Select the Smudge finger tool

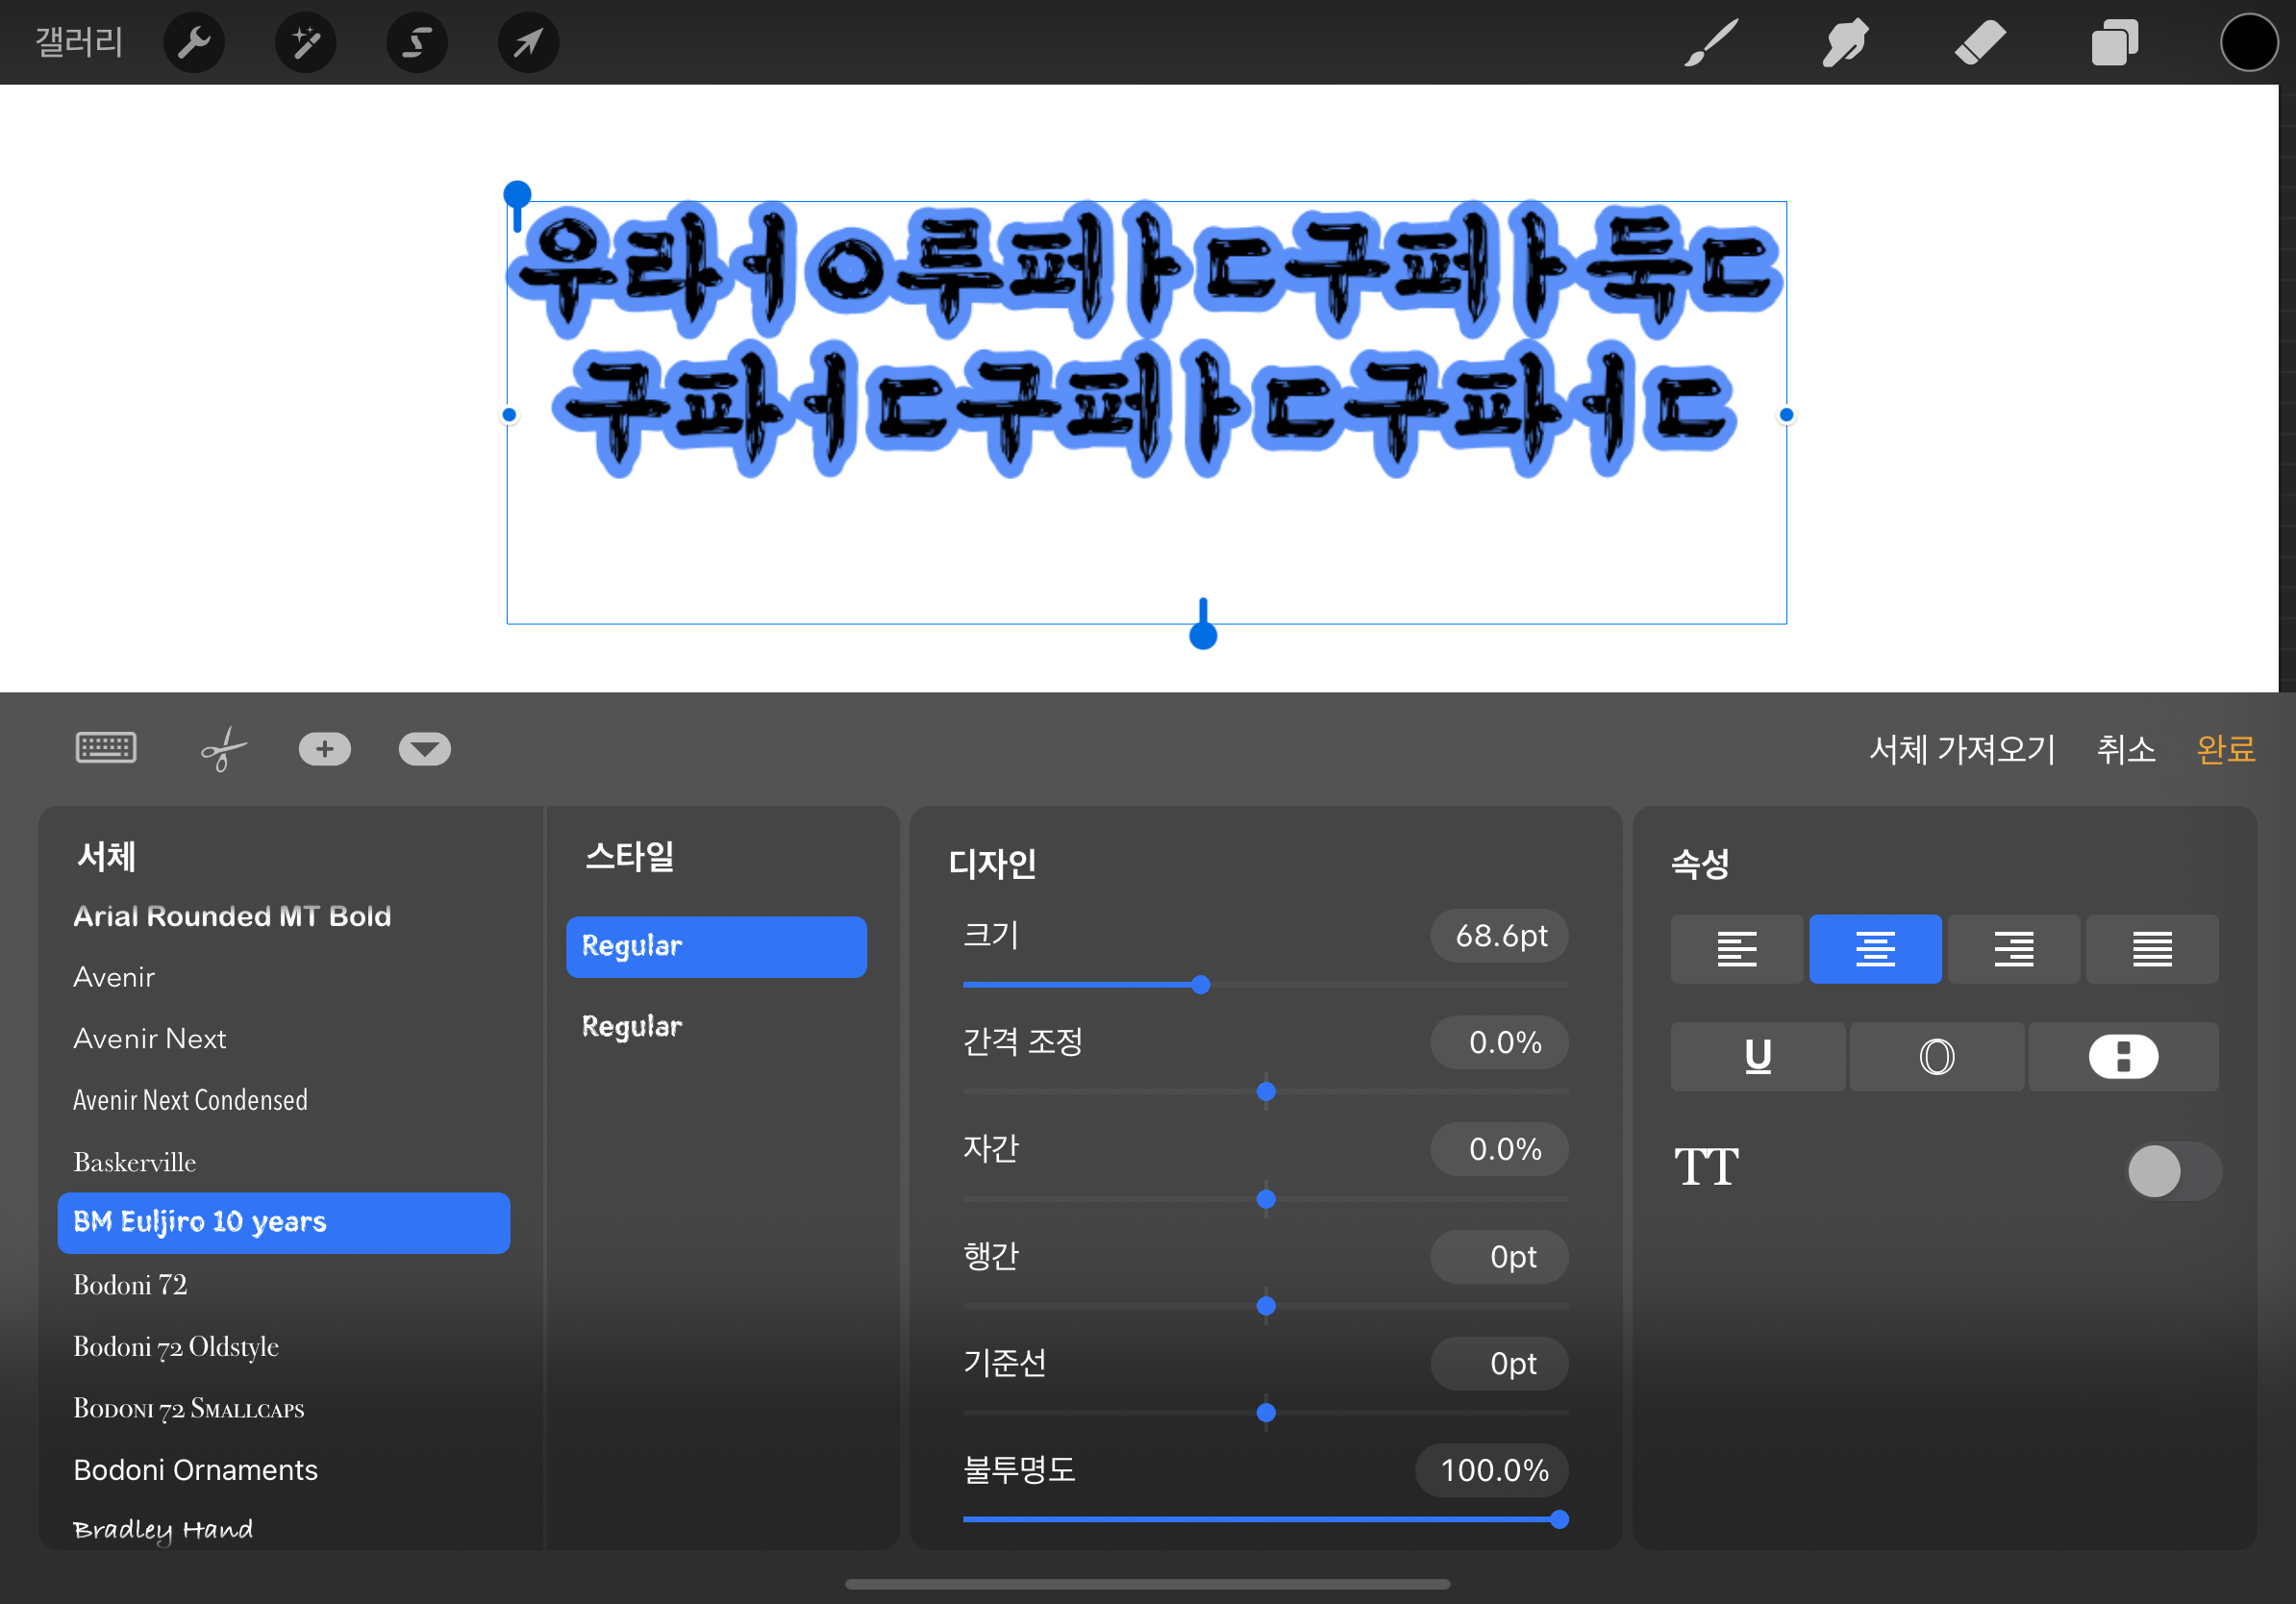coord(1844,43)
